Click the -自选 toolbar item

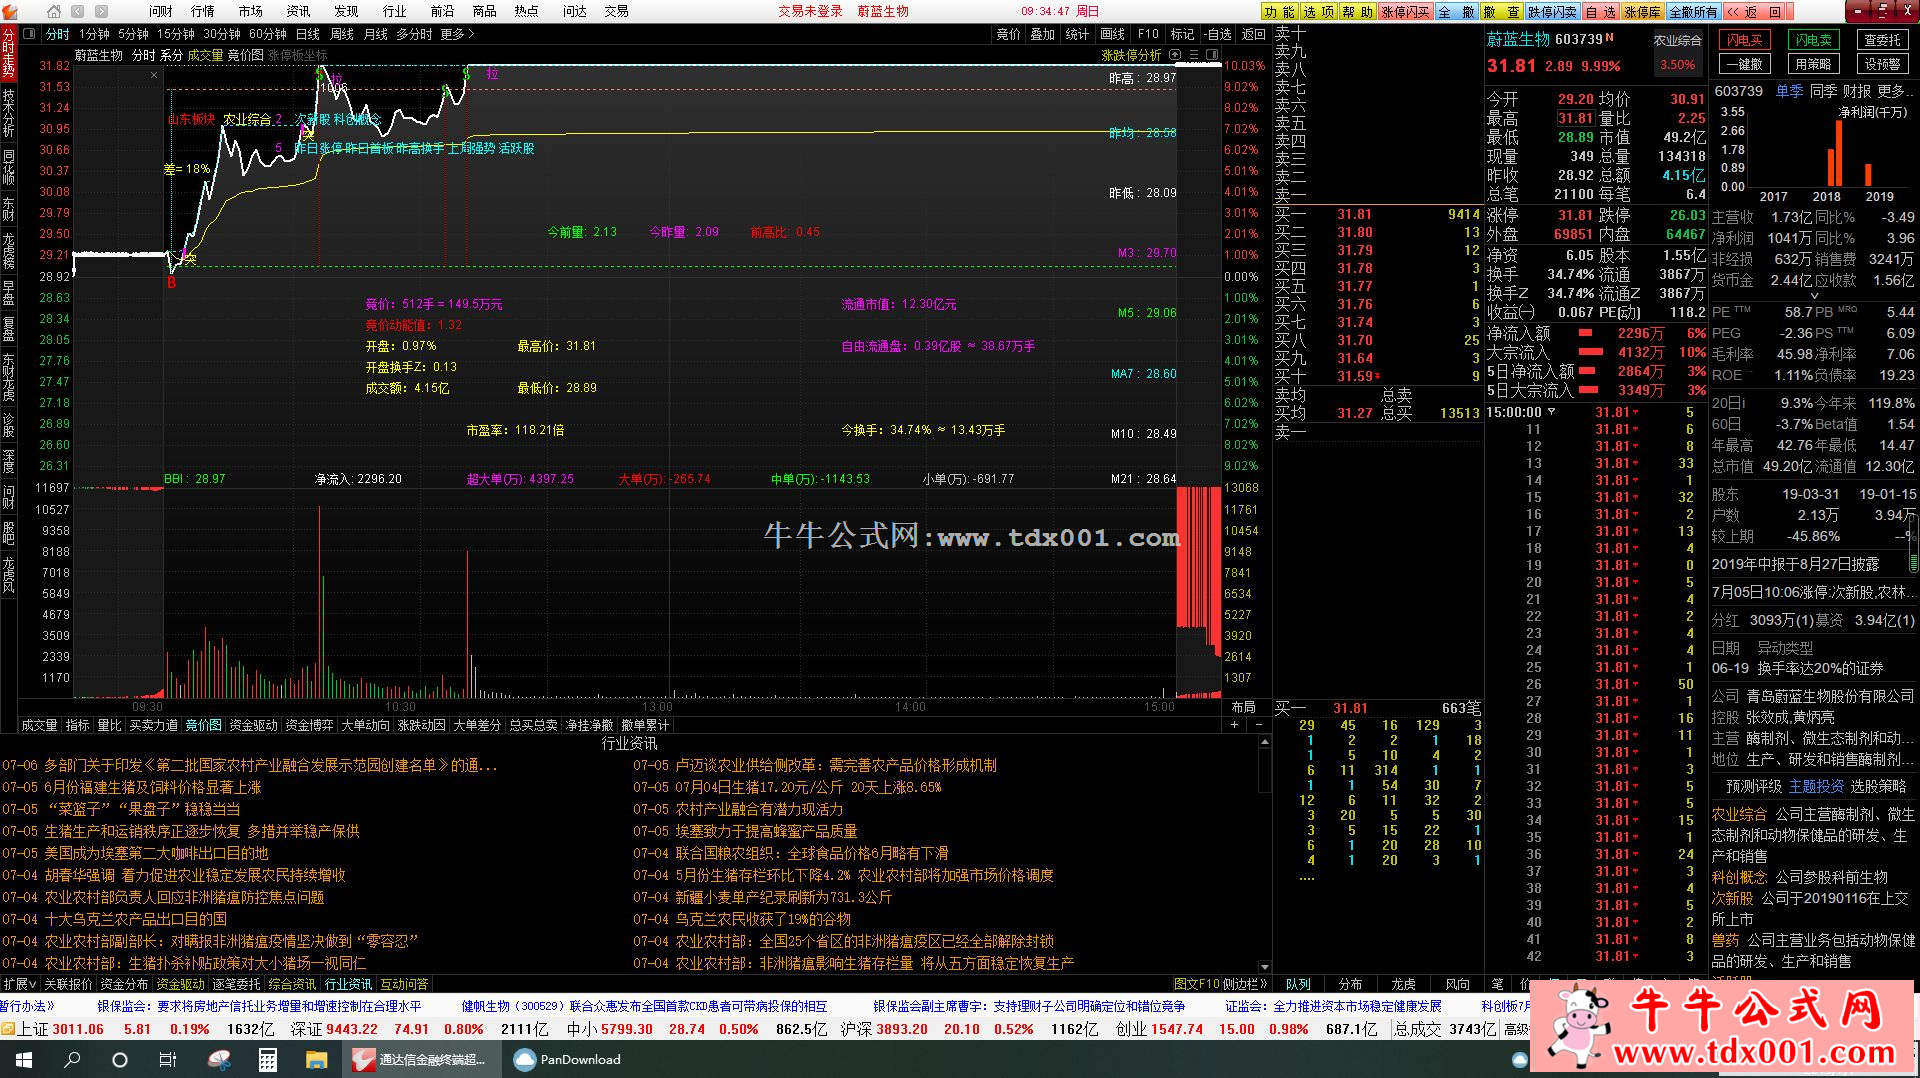(x=1217, y=34)
